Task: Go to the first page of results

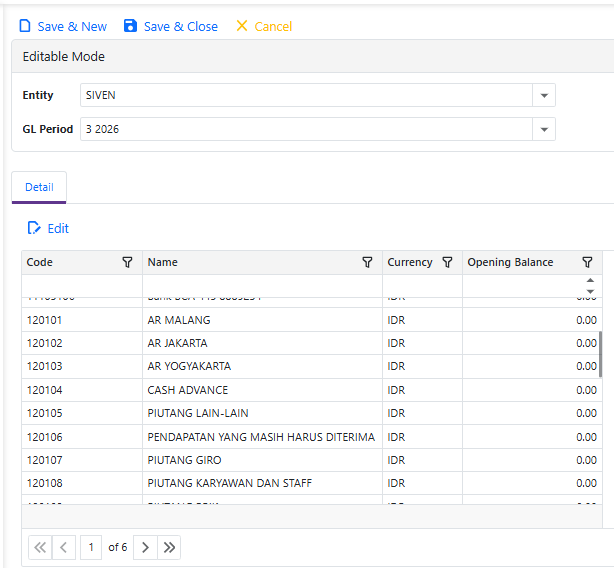Action: click(40, 547)
